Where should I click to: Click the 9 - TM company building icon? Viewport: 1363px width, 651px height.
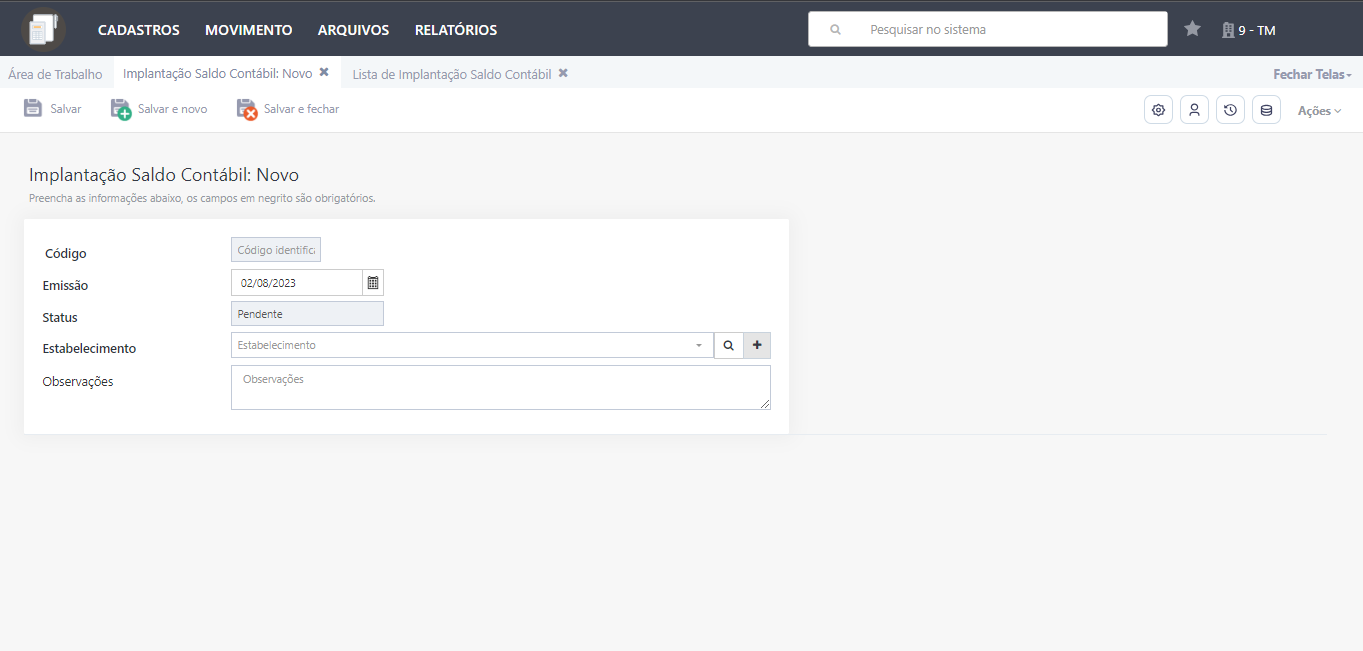tap(1228, 30)
